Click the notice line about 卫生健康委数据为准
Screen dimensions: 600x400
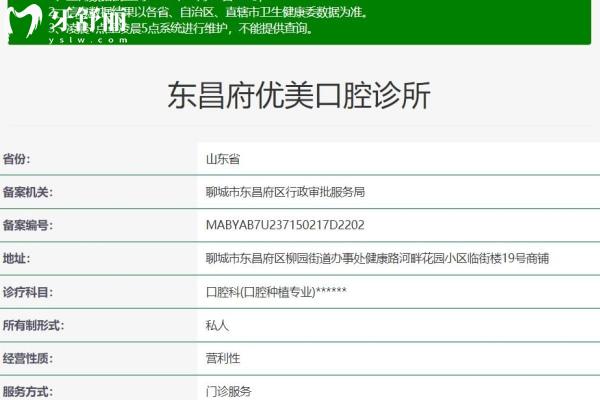coord(209,12)
